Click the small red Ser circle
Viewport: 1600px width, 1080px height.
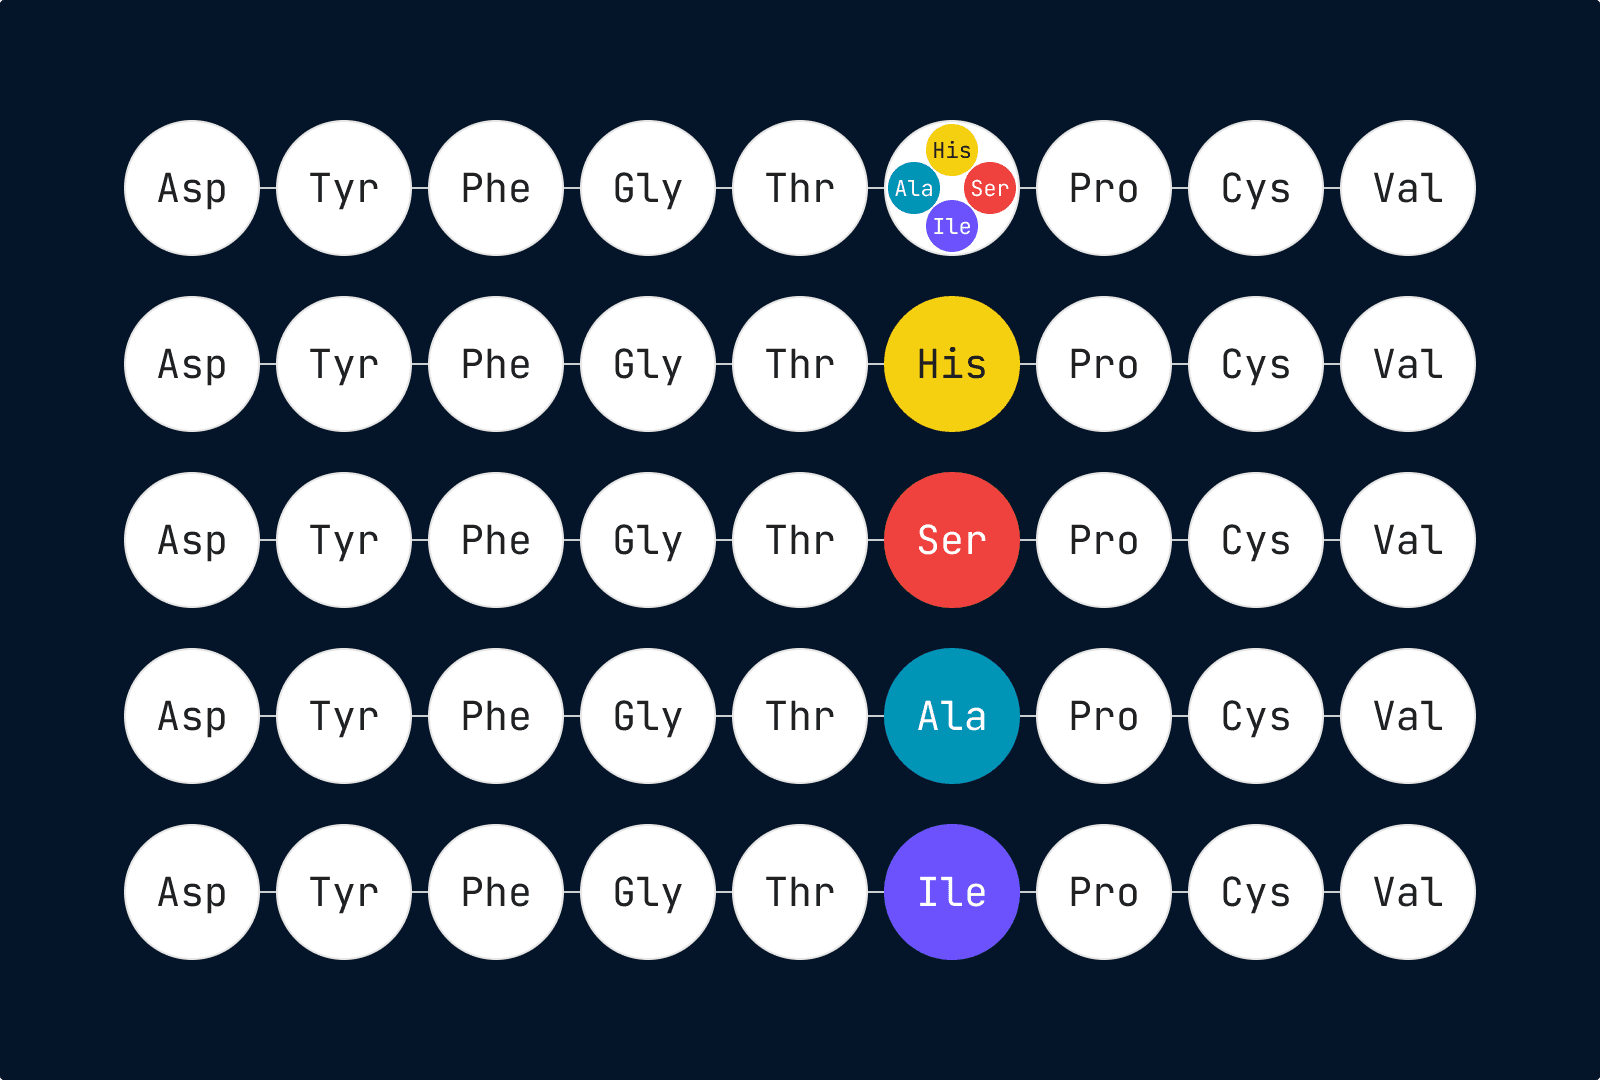click(989, 188)
